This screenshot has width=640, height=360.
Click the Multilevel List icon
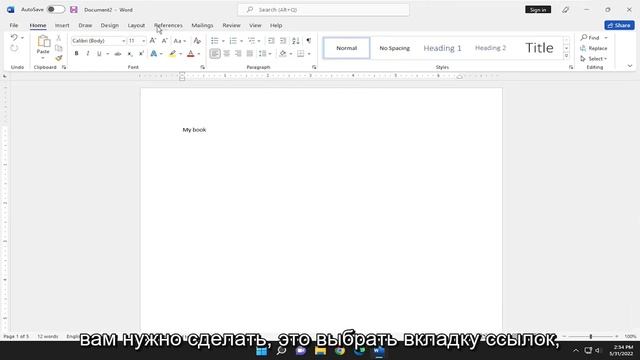(252, 40)
